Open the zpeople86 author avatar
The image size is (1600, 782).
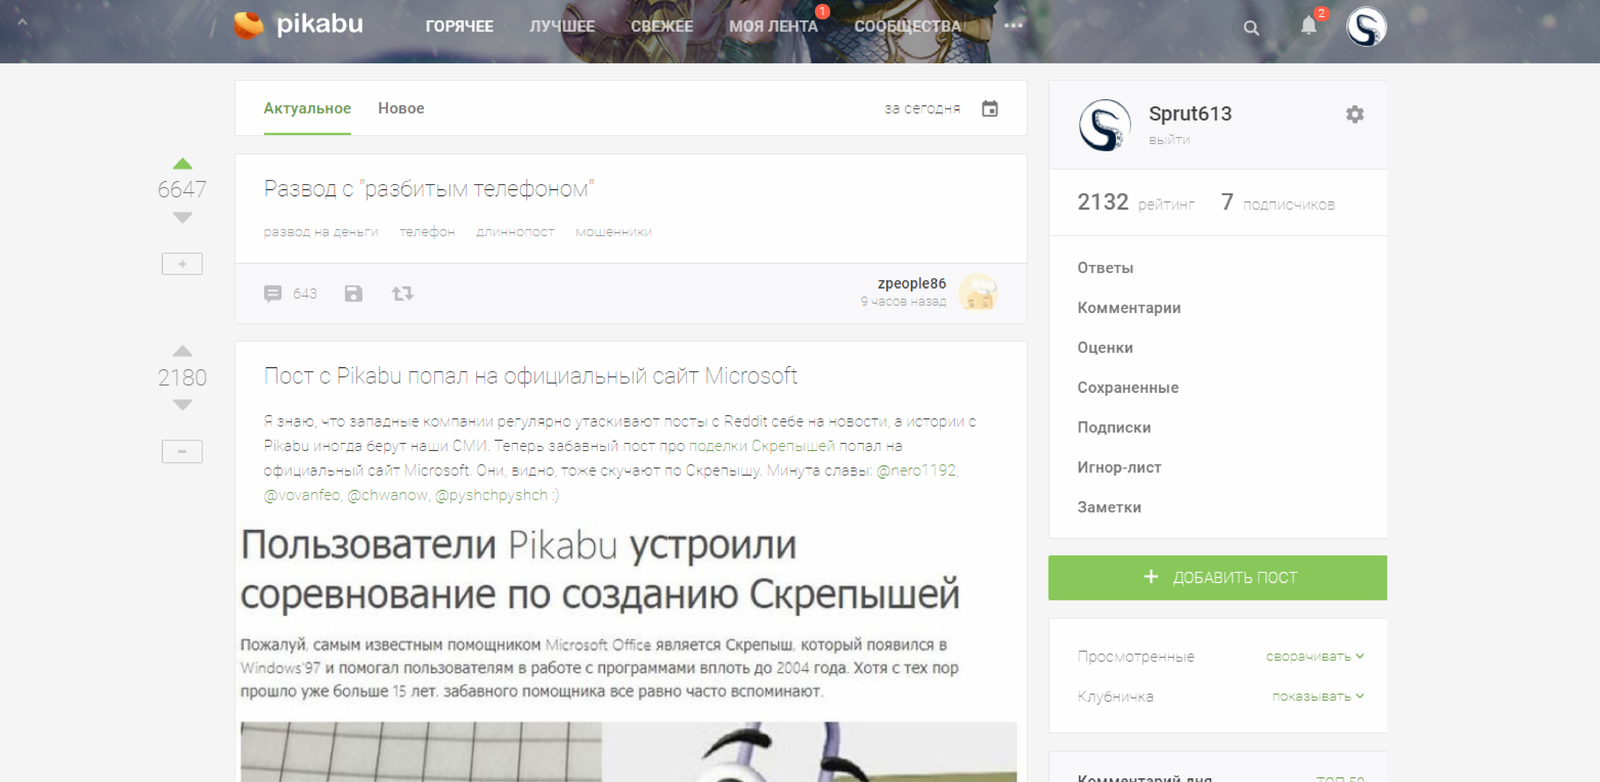tap(978, 292)
